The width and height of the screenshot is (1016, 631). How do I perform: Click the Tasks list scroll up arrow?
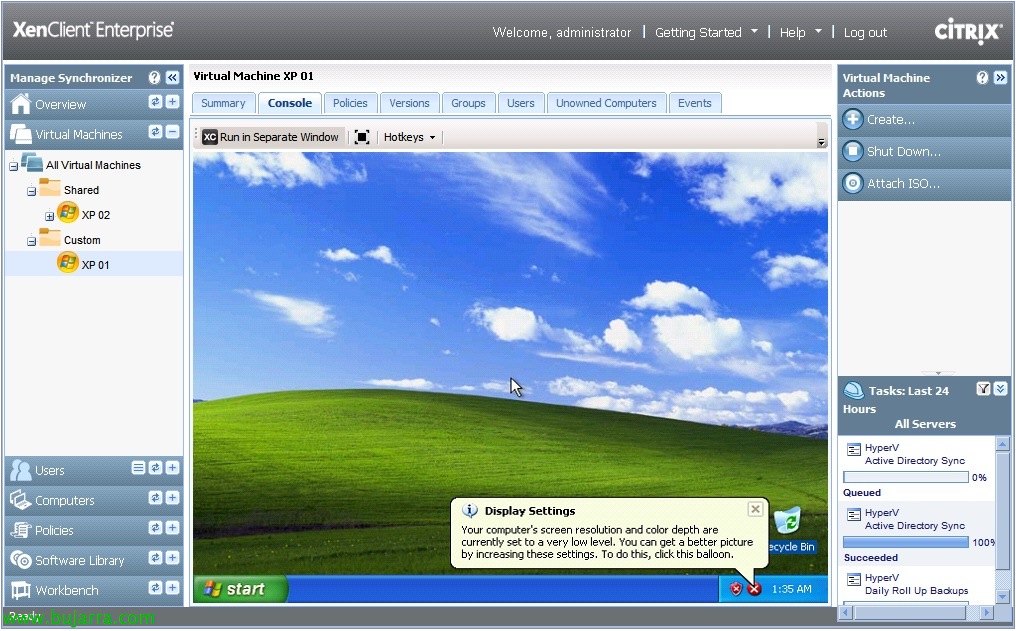tap(1002, 444)
